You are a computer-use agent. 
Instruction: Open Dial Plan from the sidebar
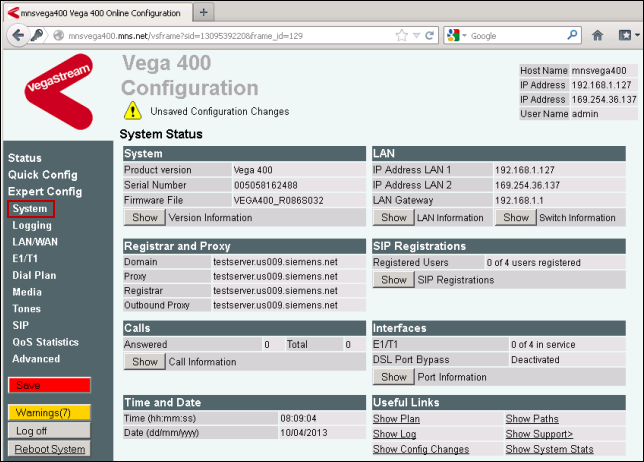[x=34, y=274]
